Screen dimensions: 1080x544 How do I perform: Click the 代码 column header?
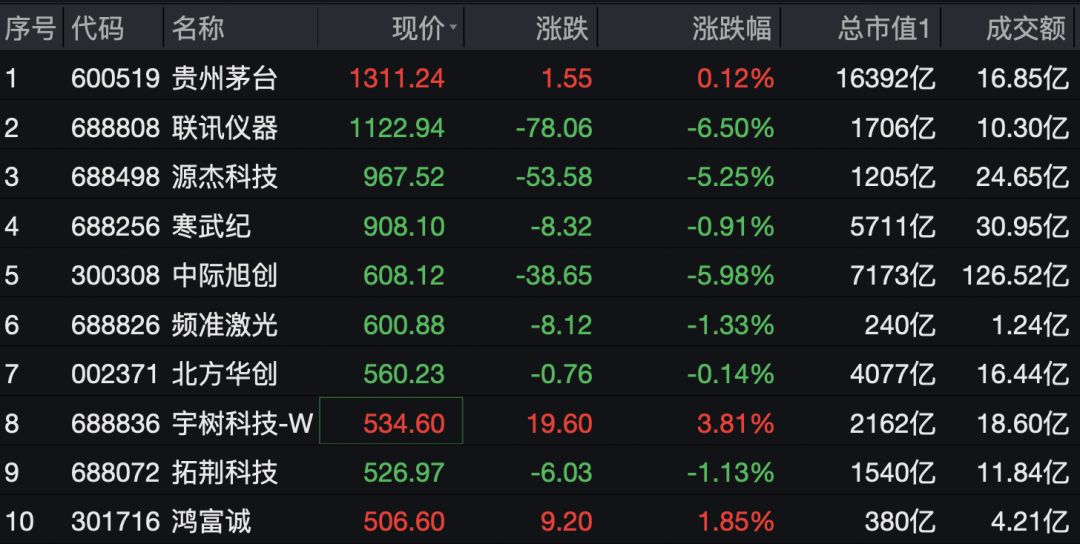click(98, 28)
